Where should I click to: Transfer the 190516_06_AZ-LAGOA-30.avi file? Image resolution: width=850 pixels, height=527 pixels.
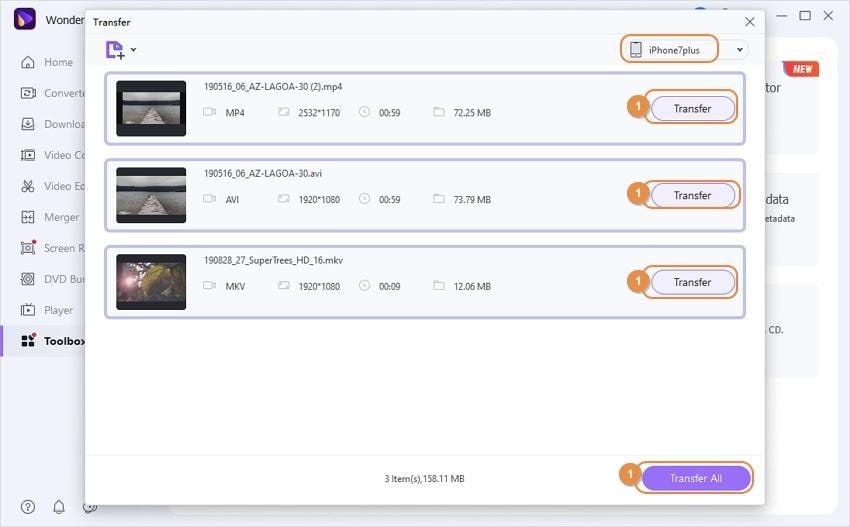pyautogui.click(x=692, y=195)
